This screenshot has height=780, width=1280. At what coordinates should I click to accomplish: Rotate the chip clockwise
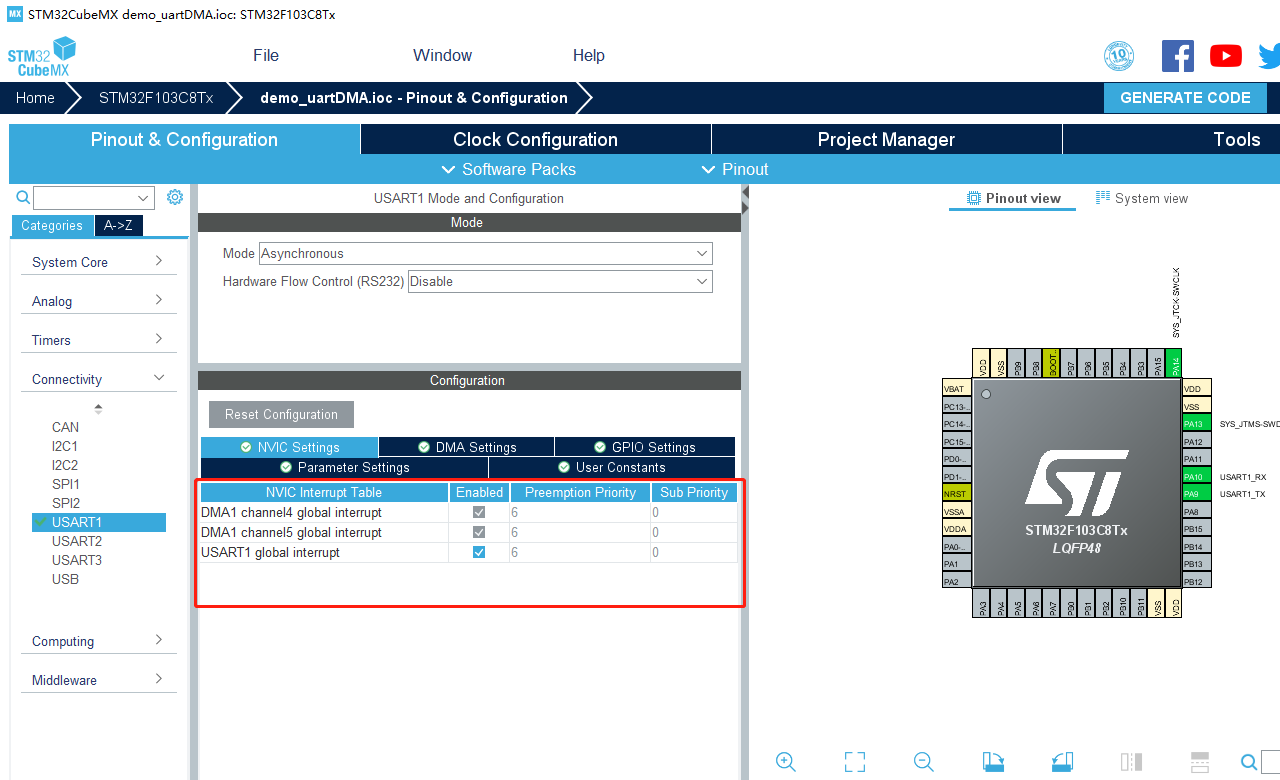tap(993, 762)
